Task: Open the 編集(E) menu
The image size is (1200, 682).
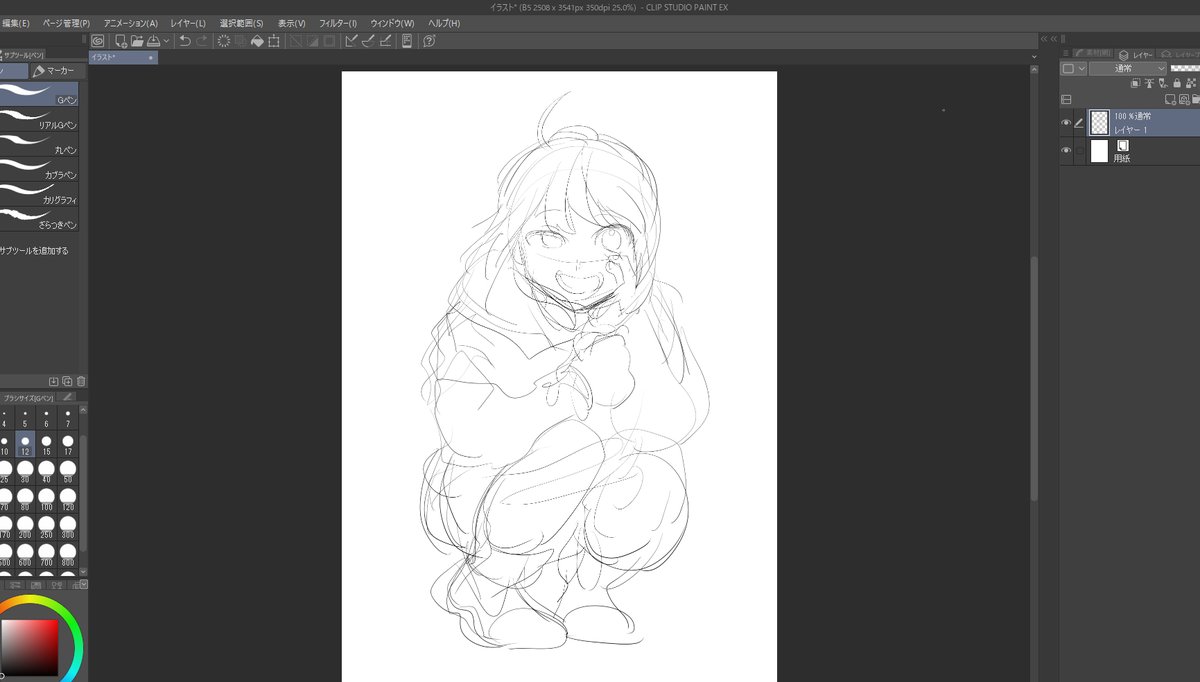Action: 15,23
